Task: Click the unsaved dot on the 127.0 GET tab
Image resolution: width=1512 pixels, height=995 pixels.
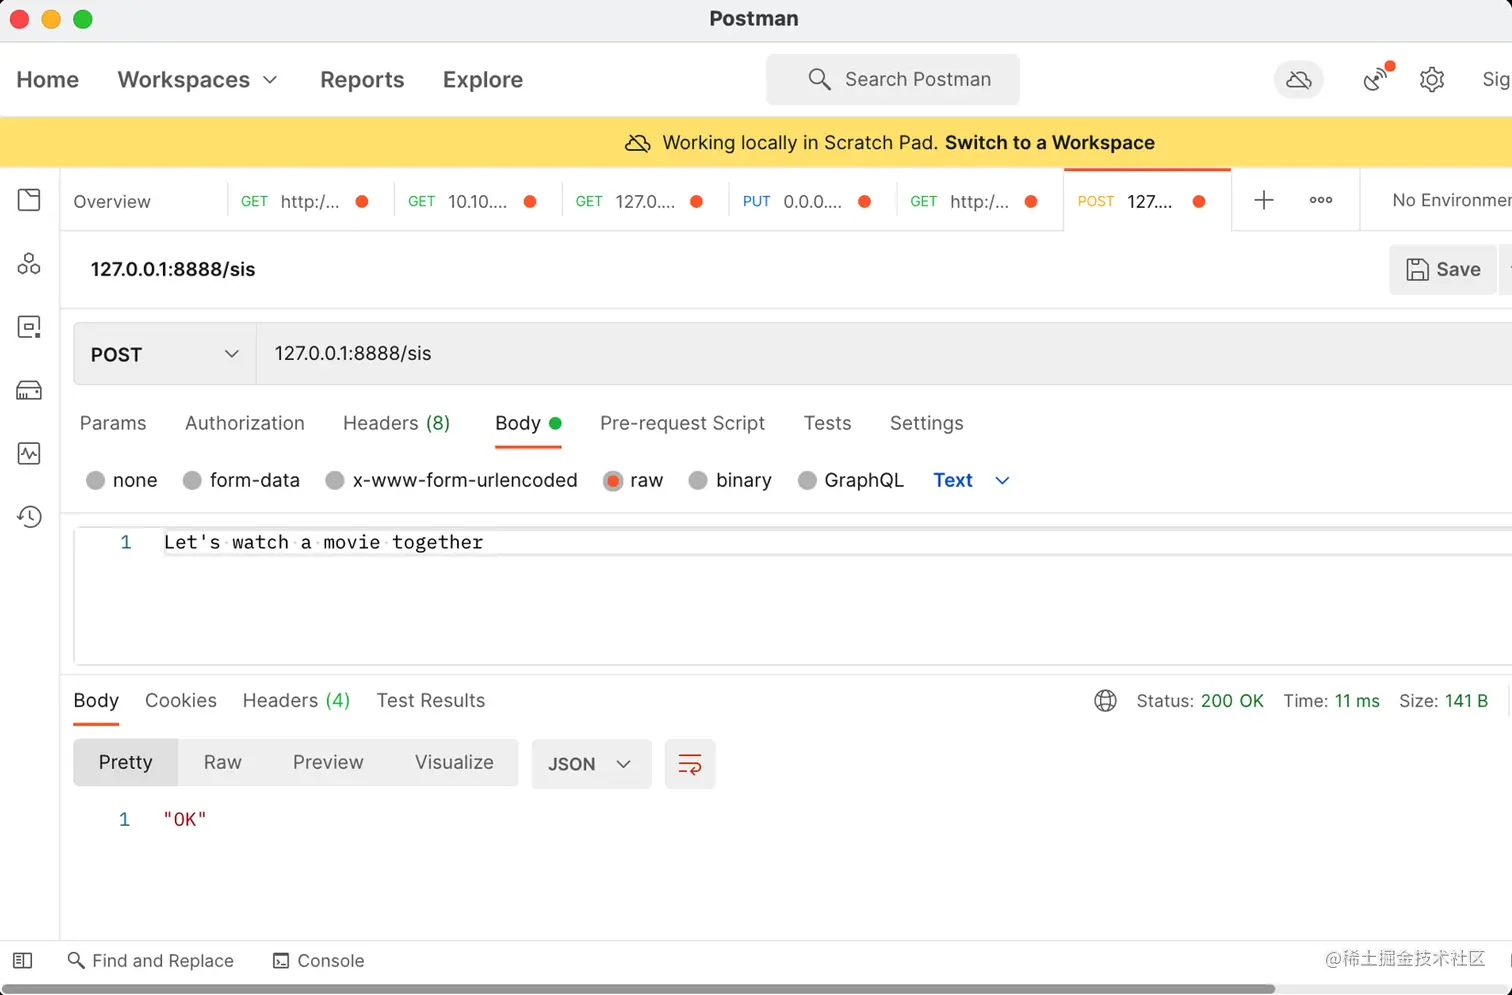Action: [697, 201]
